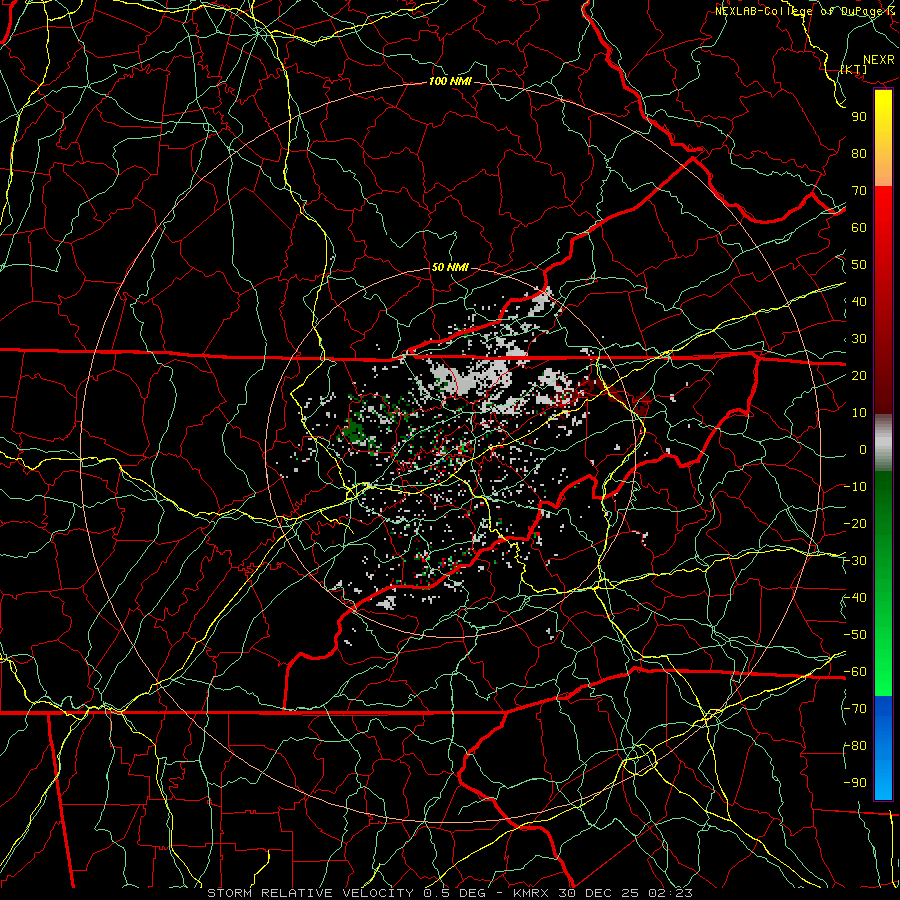The image size is (900, 900).
Task: Click the 02:23 timestamp
Action: click(x=670, y=893)
